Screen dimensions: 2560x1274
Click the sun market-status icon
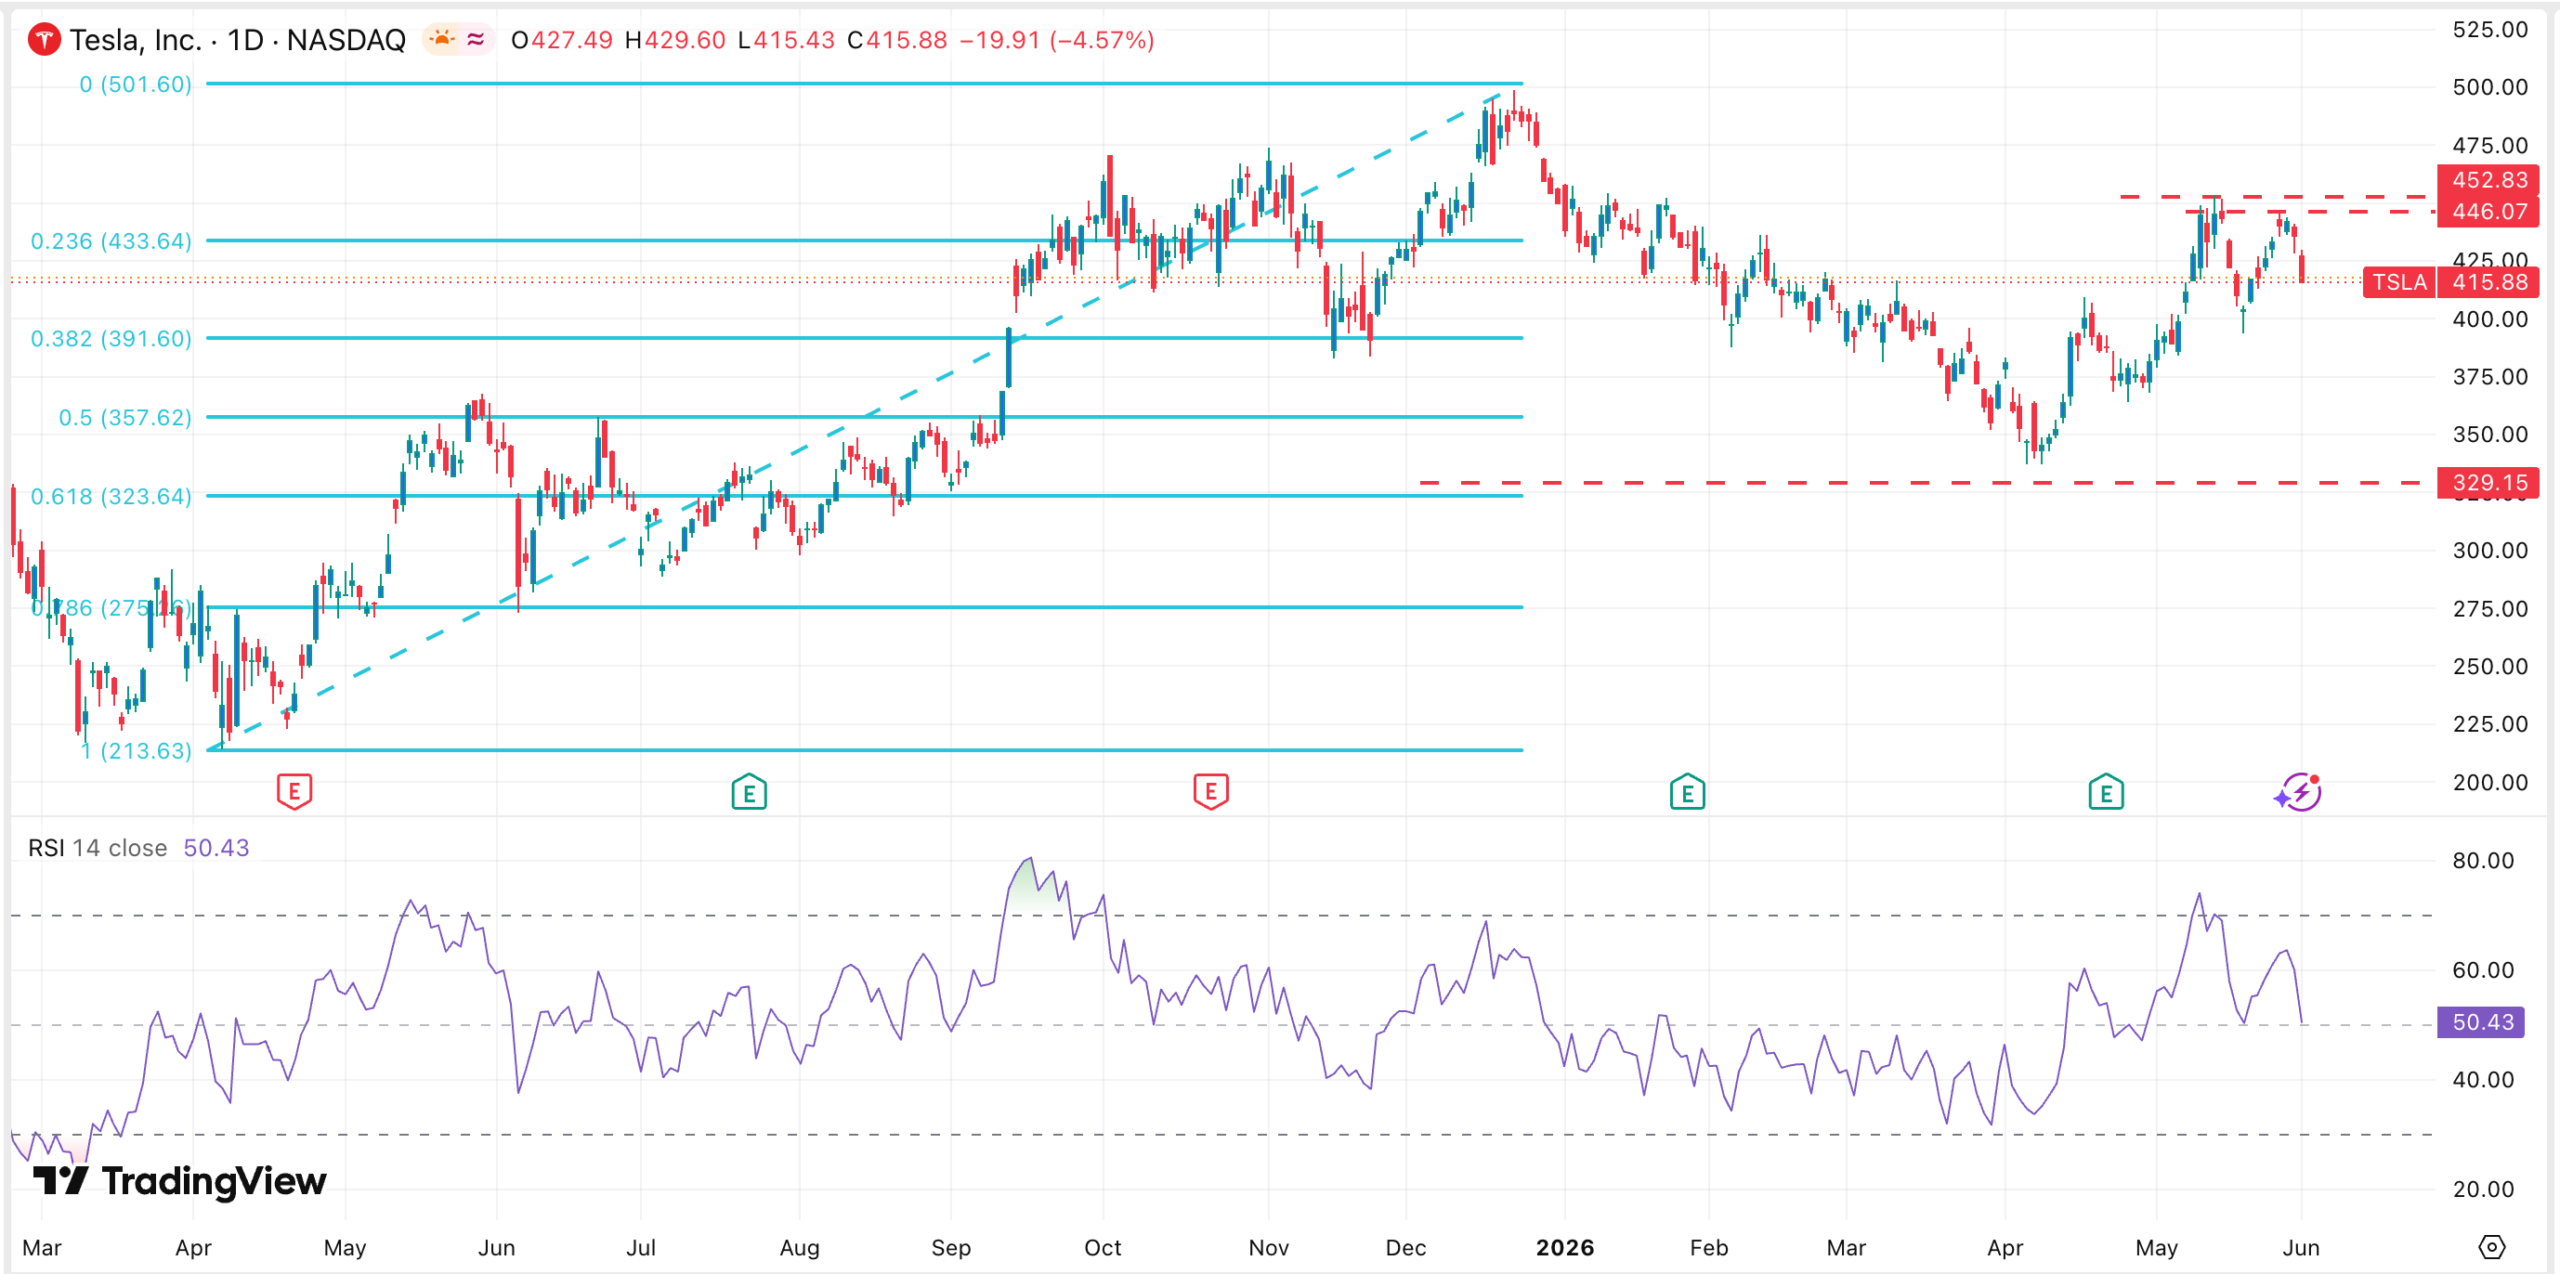coord(441,39)
